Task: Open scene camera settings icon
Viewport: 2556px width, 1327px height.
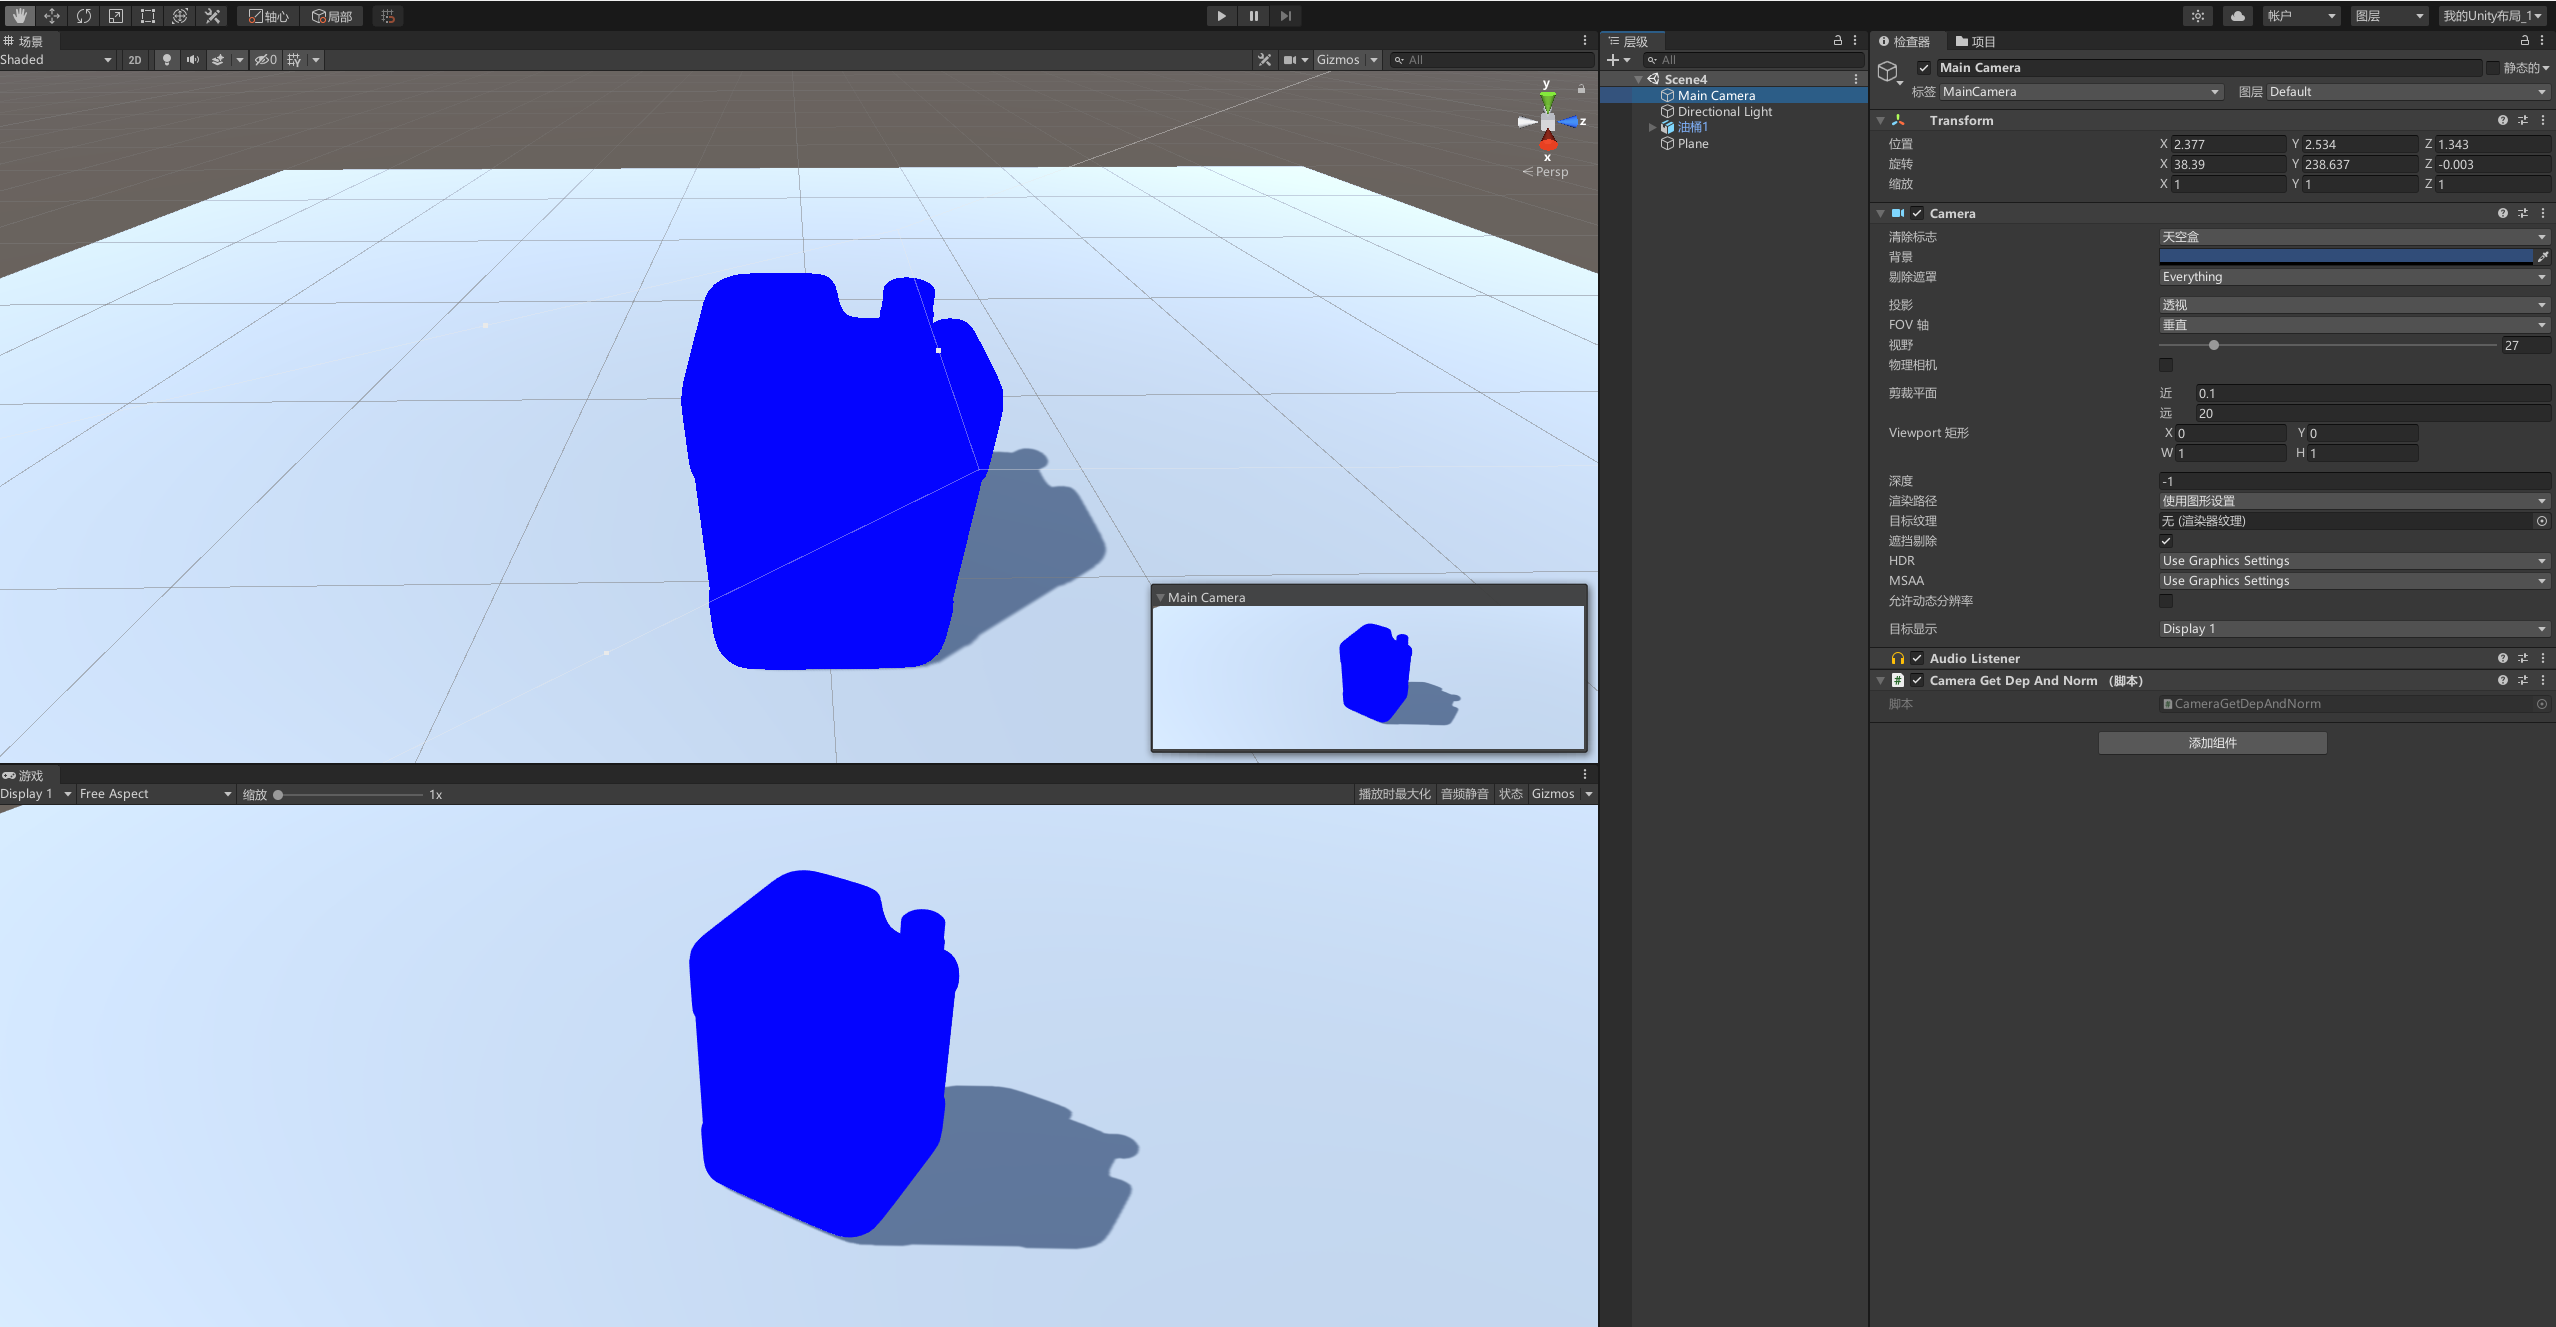Action: (1290, 60)
